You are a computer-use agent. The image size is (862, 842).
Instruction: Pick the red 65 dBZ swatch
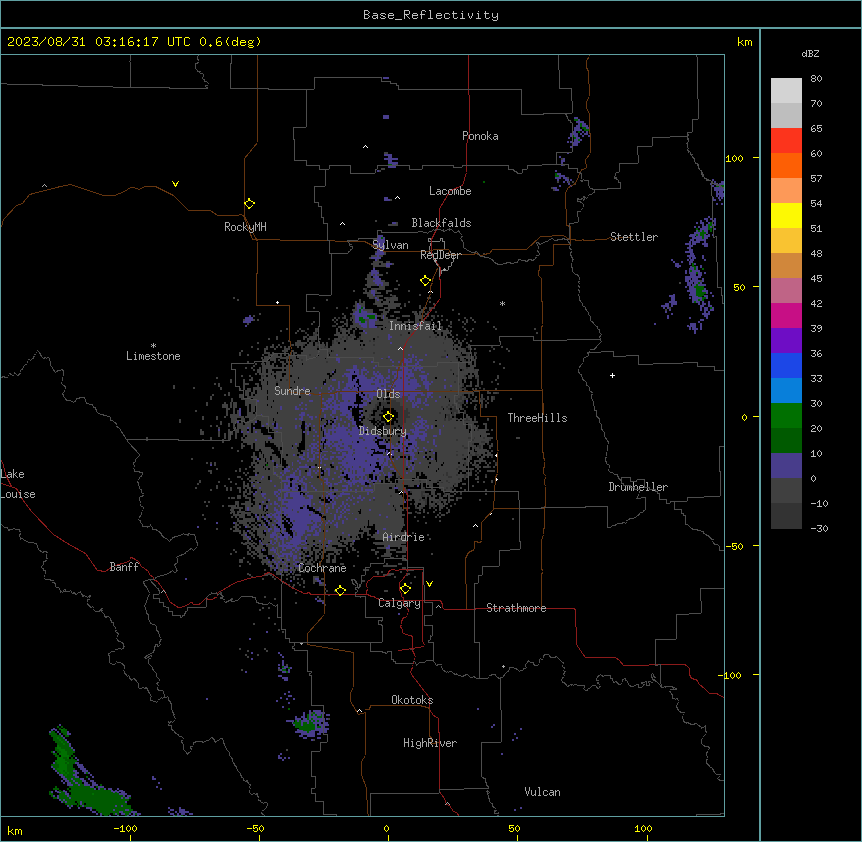pos(786,140)
